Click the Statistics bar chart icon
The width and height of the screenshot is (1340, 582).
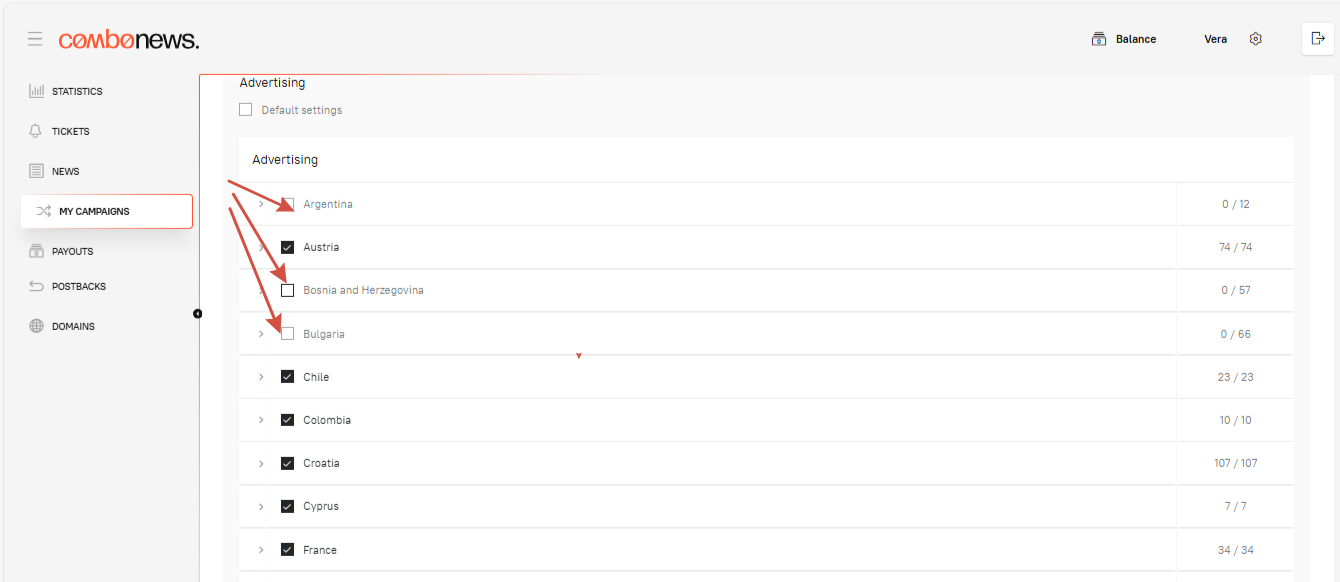click(x=36, y=91)
